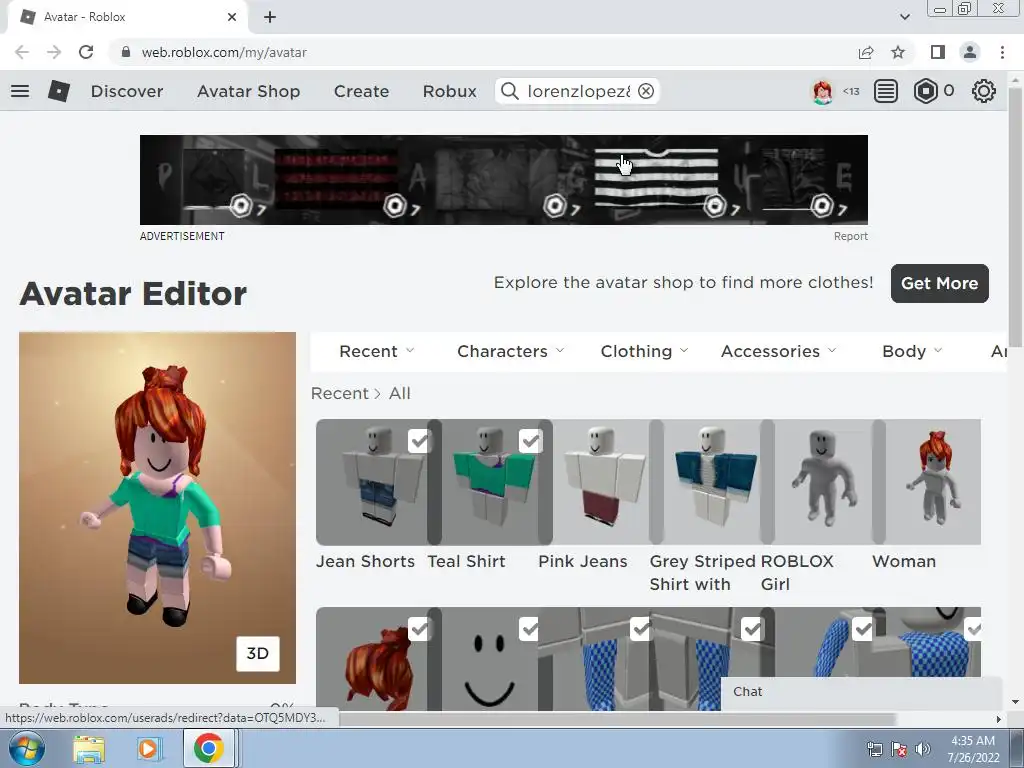Click the address bar URL
This screenshot has width=1024, height=768.
click(x=224, y=52)
